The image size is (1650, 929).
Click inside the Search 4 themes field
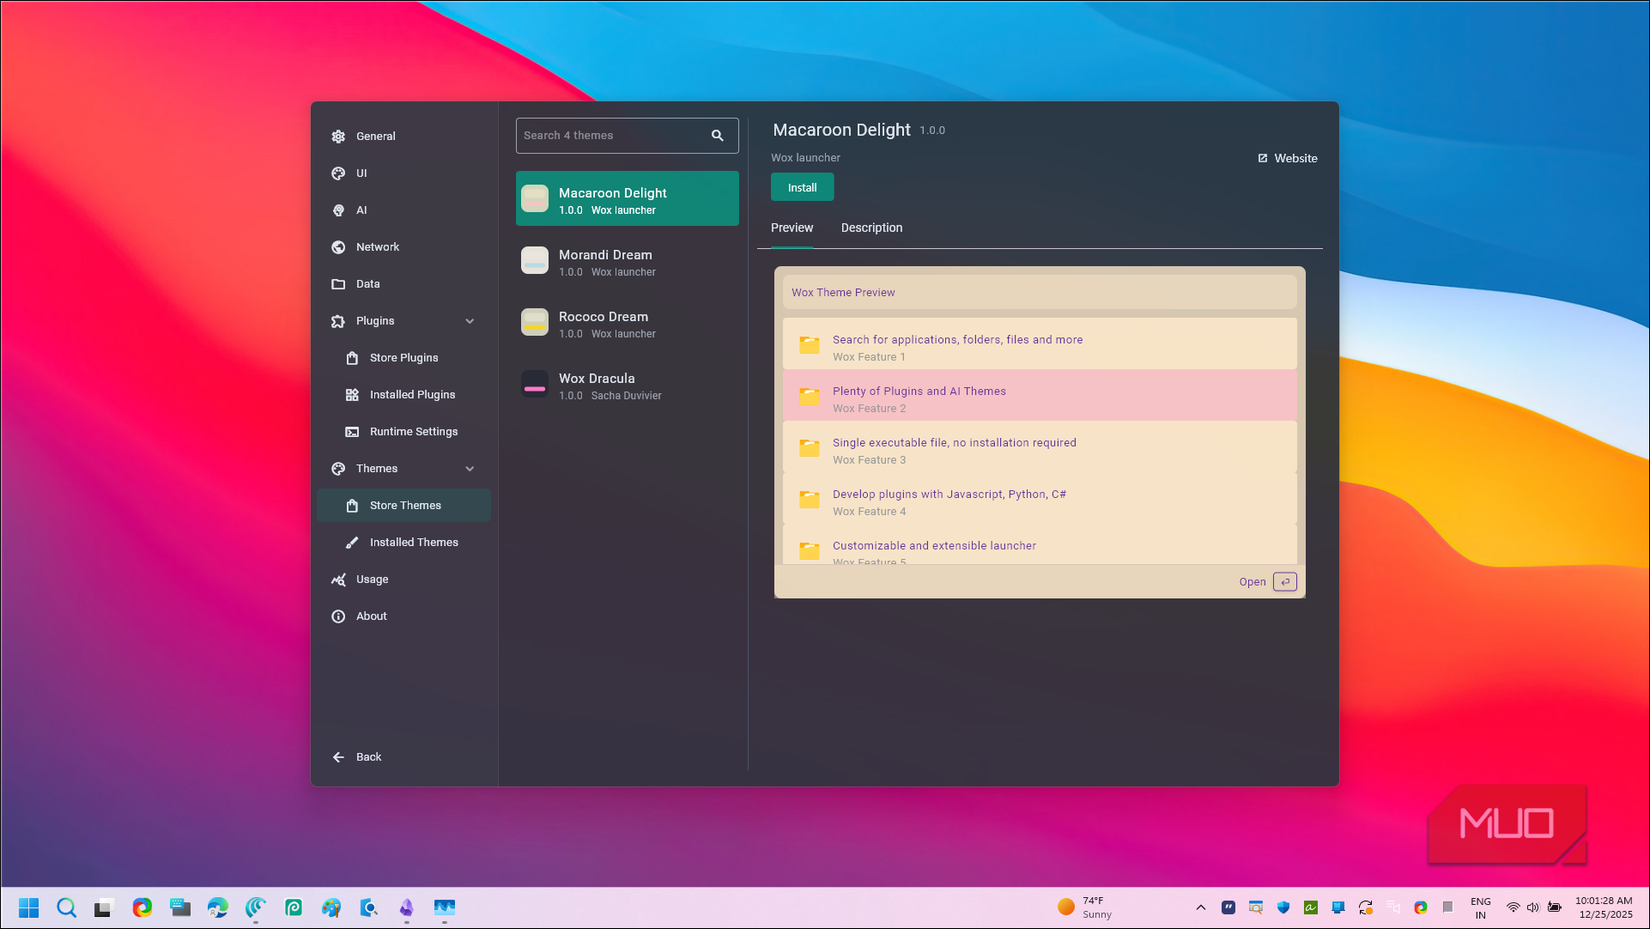[610, 135]
